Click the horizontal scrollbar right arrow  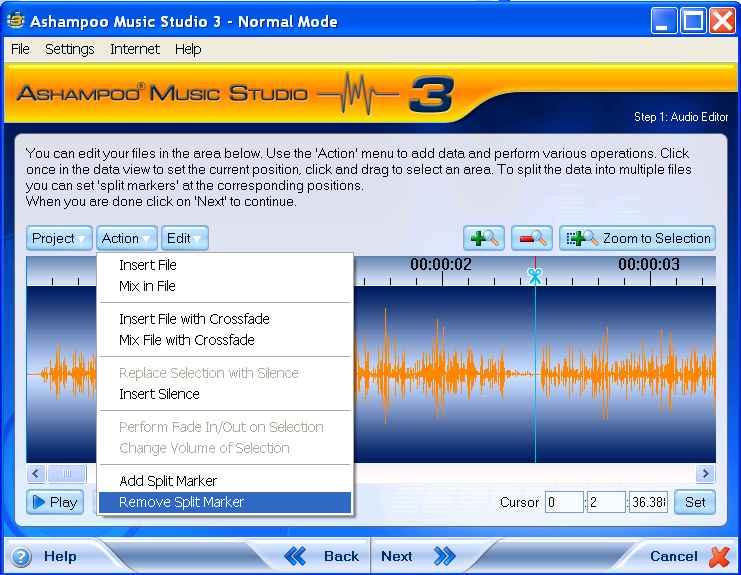click(706, 474)
